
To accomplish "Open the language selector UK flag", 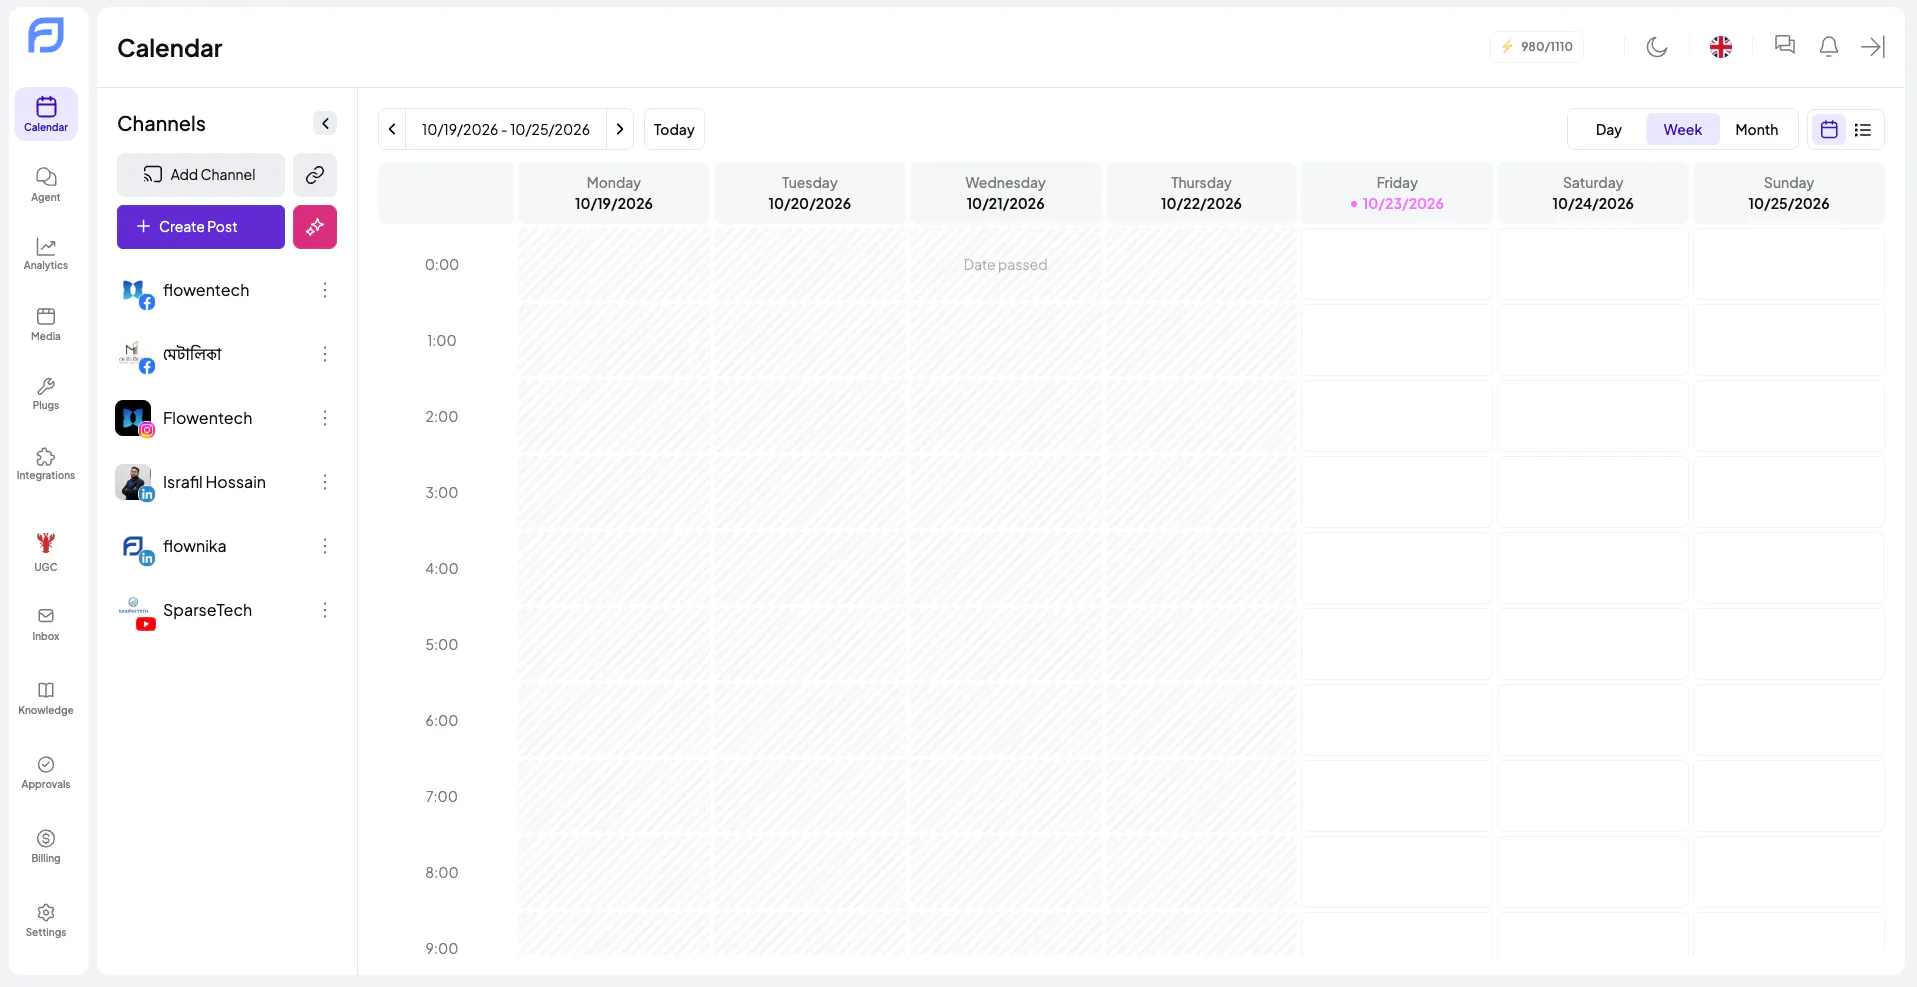I will pos(1721,47).
